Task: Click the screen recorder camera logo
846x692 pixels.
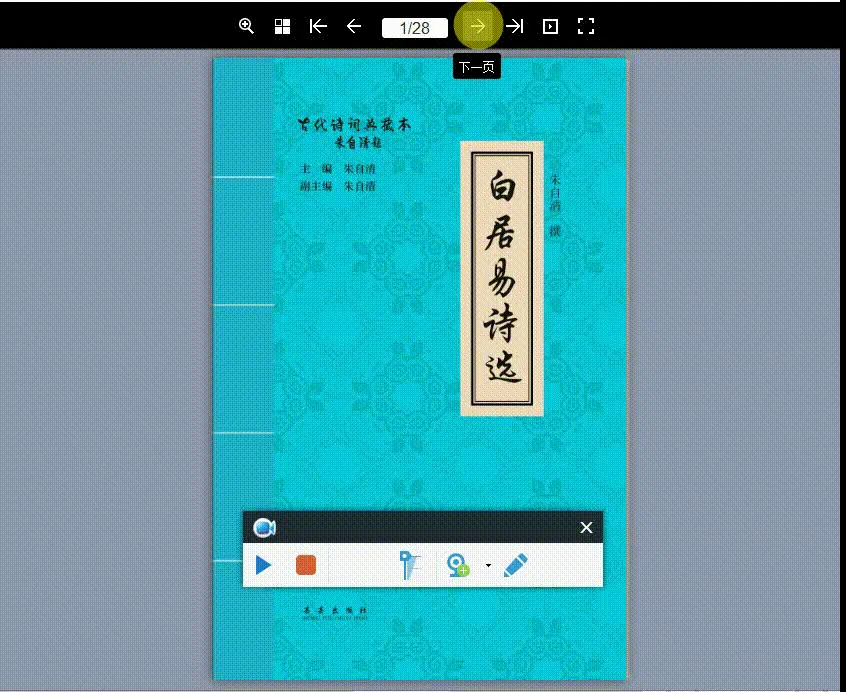Action: click(264, 527)
